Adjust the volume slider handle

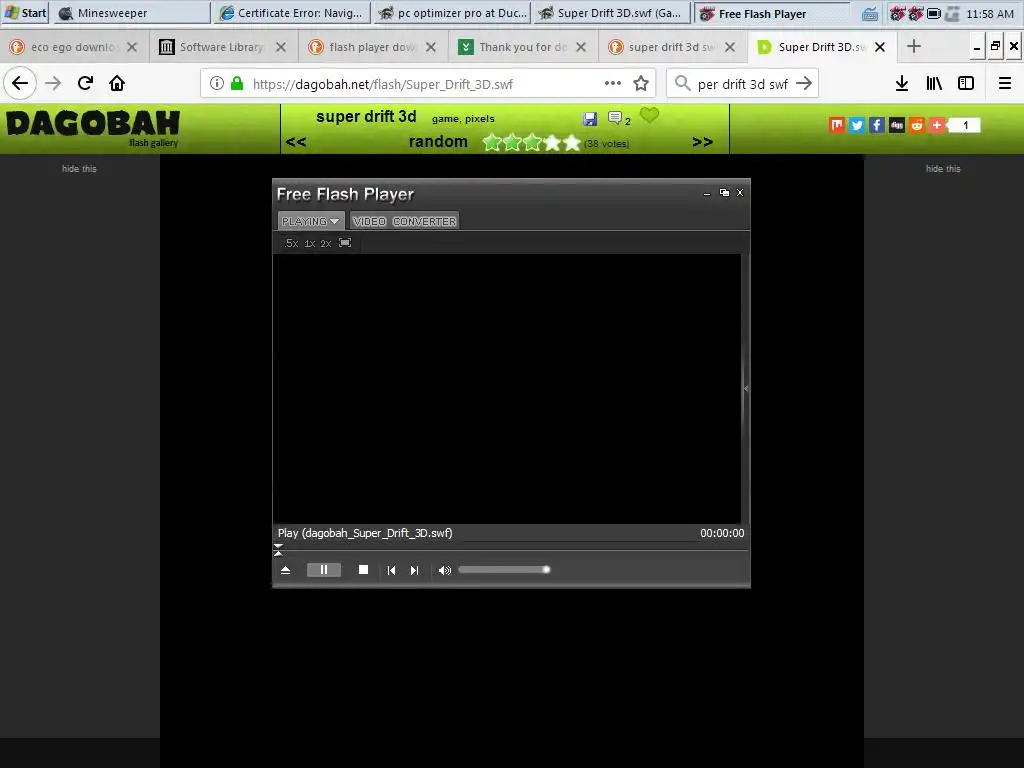click(x=546, y=569)
